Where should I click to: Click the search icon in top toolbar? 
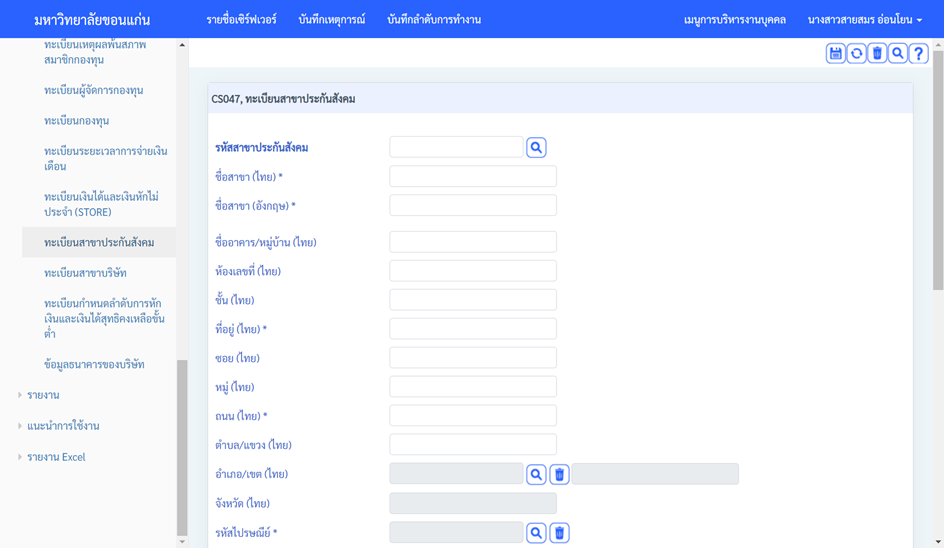point(898,54)
